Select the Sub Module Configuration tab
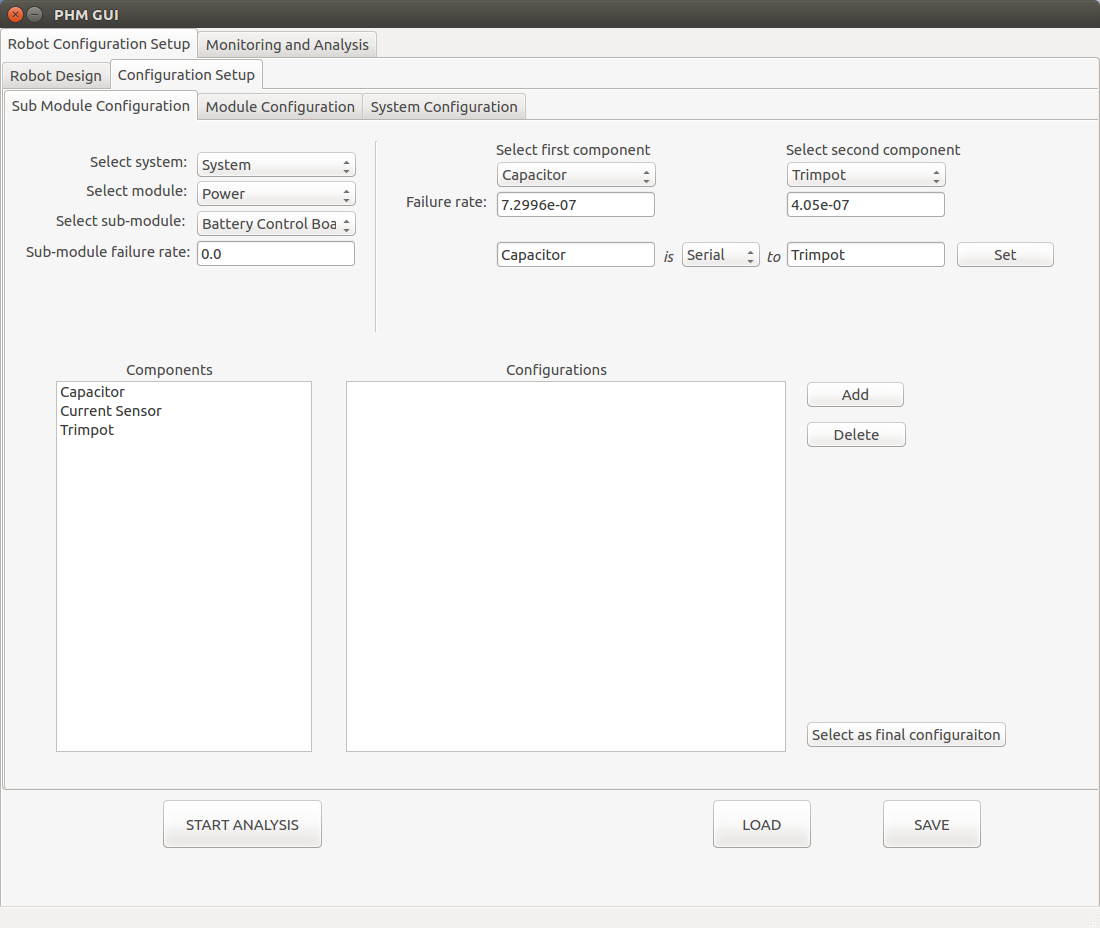This screenshot has width=1100, height=928. pyautogui.click(x=100, y=106)
